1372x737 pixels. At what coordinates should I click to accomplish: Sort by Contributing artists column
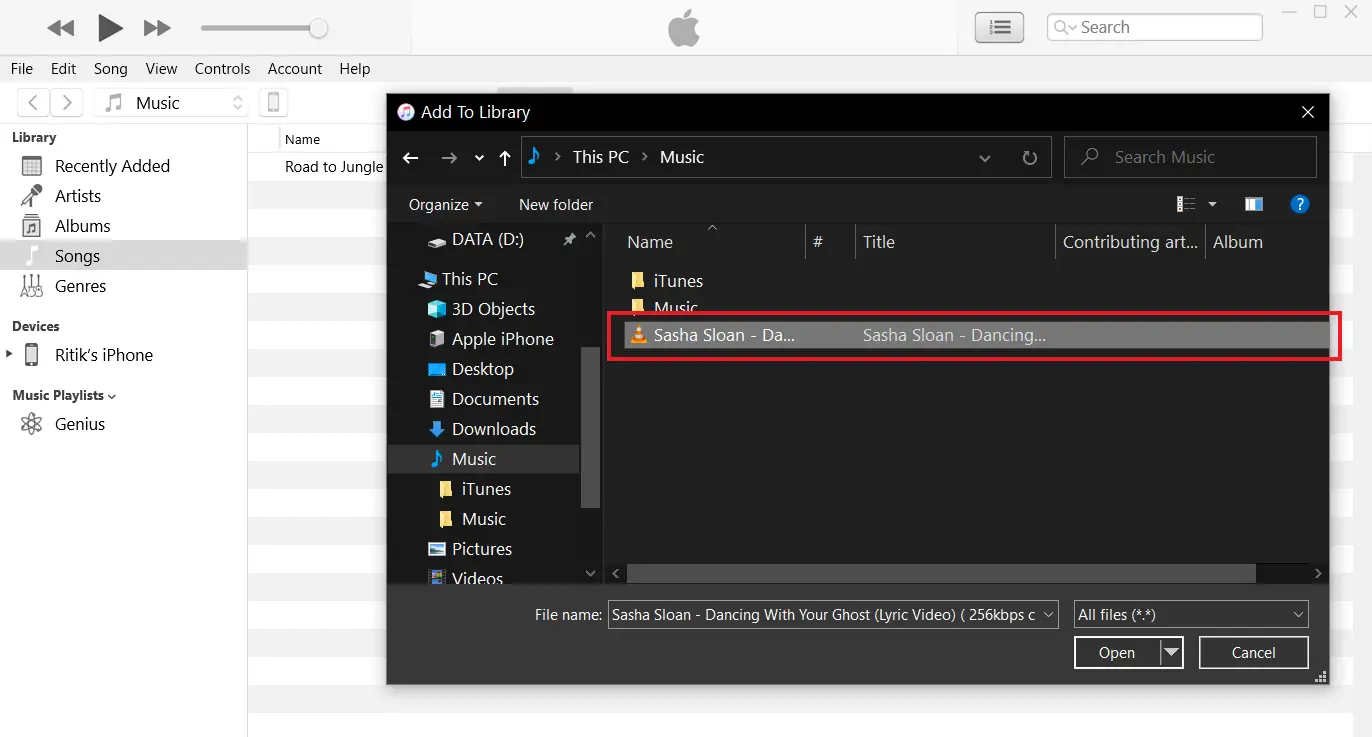pos(1130,242)
